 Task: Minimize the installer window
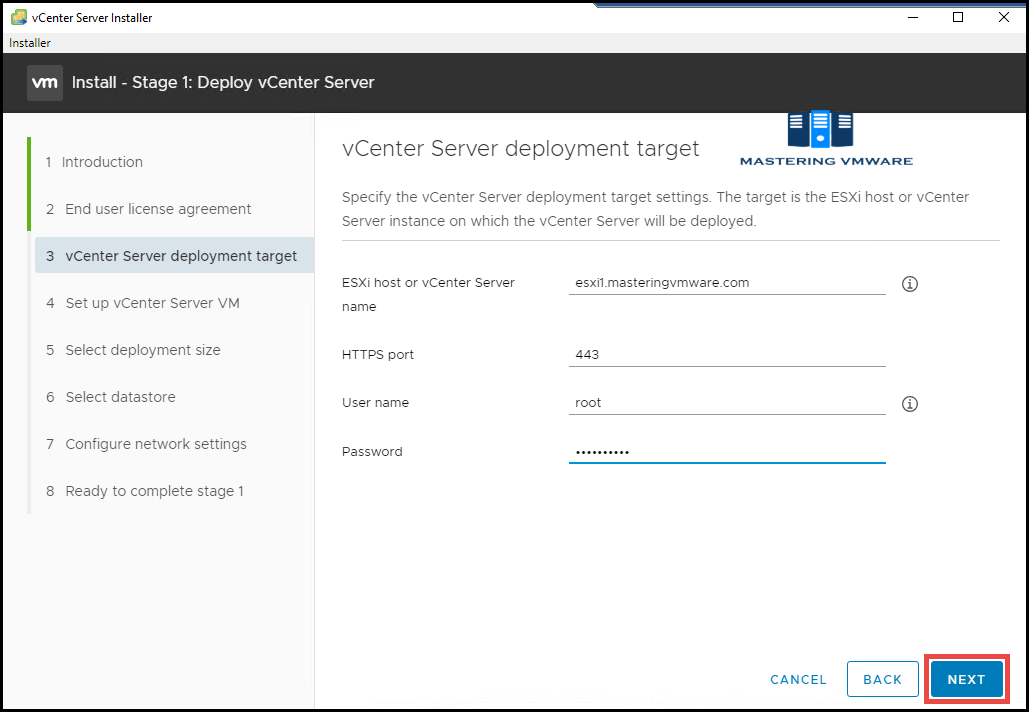[x=913, y=18]
